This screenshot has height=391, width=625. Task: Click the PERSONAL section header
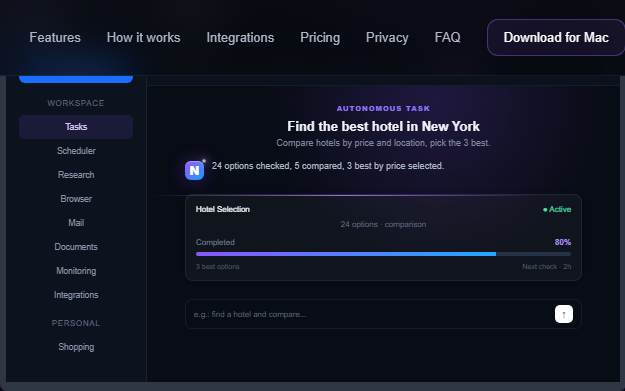click(x=76, y=323)
